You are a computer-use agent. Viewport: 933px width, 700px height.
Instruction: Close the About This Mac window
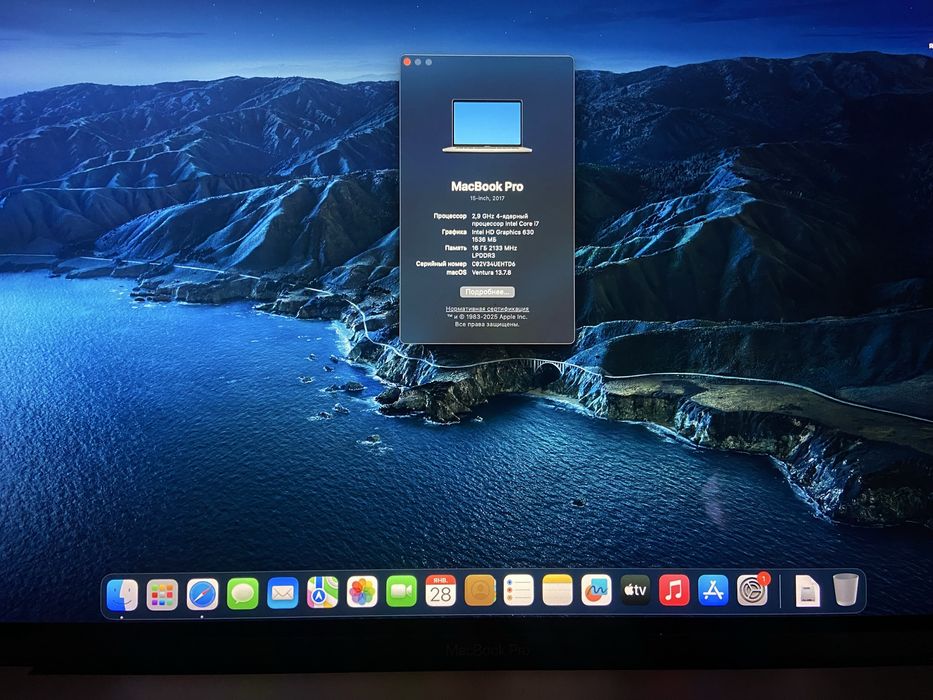pos(407,62)
